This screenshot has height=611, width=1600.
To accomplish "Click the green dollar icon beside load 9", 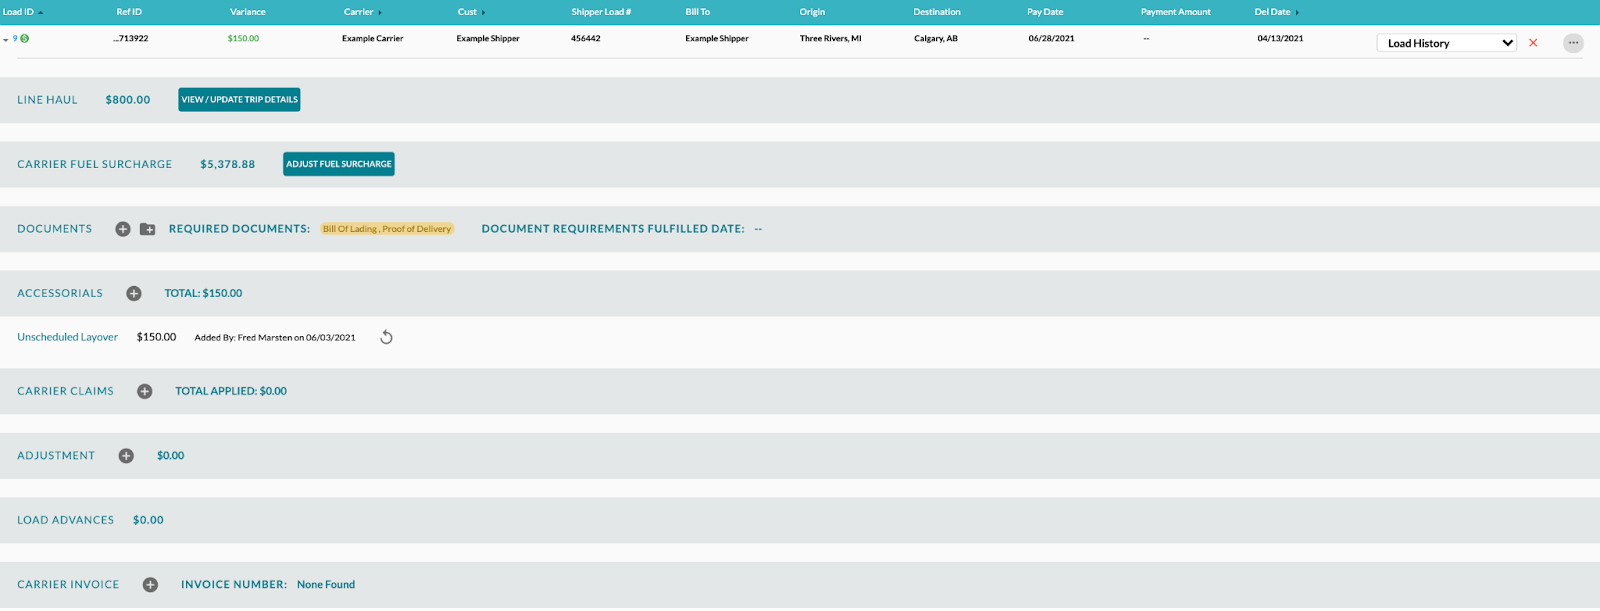I will [25, 39].
